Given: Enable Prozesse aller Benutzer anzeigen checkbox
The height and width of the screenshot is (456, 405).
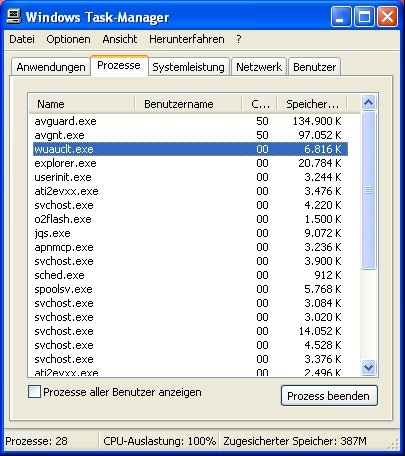Looking at the screenshot, I should pos(34,392).
